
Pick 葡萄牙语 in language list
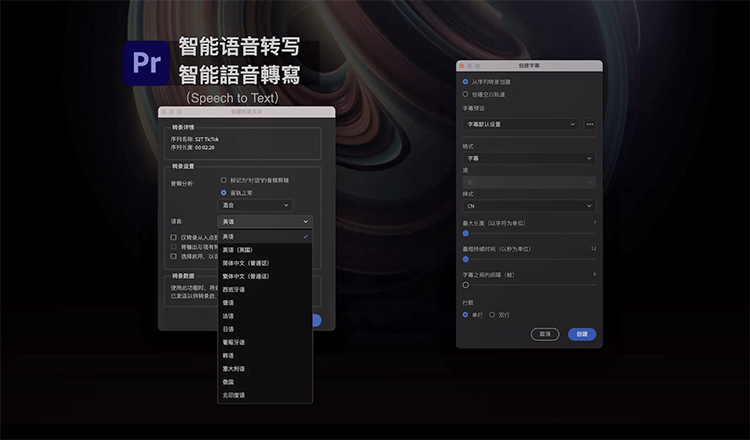coord(265,342)
